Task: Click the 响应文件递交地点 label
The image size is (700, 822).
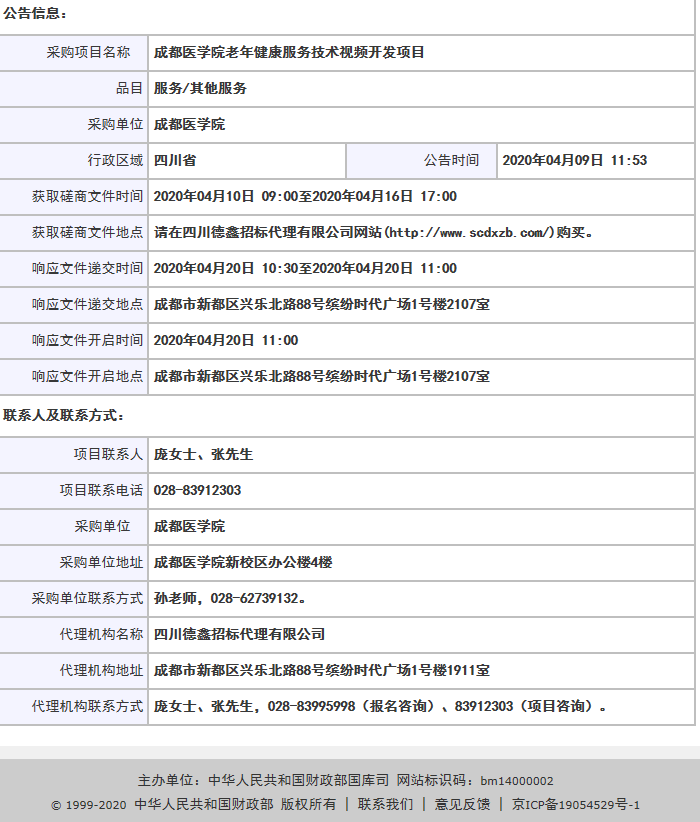Action: (88, 304)
